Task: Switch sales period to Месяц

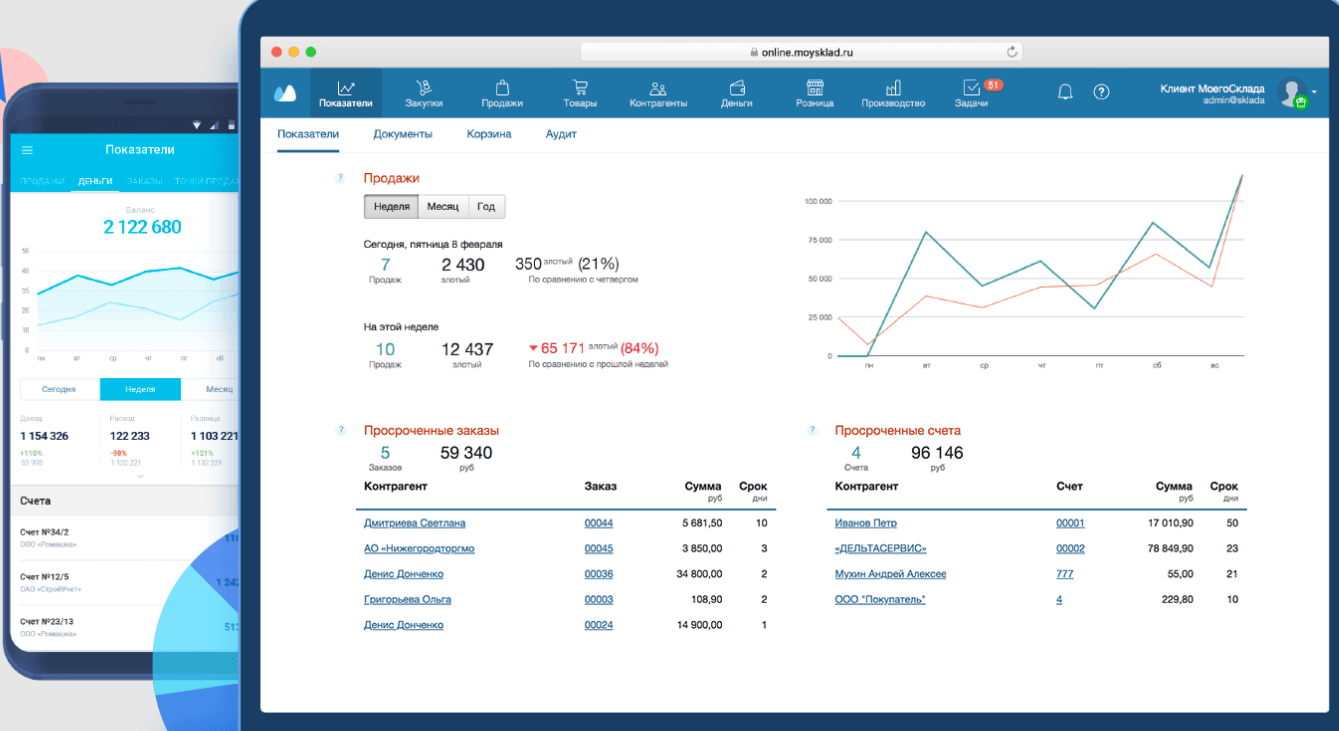Action: tap(442, 207)
